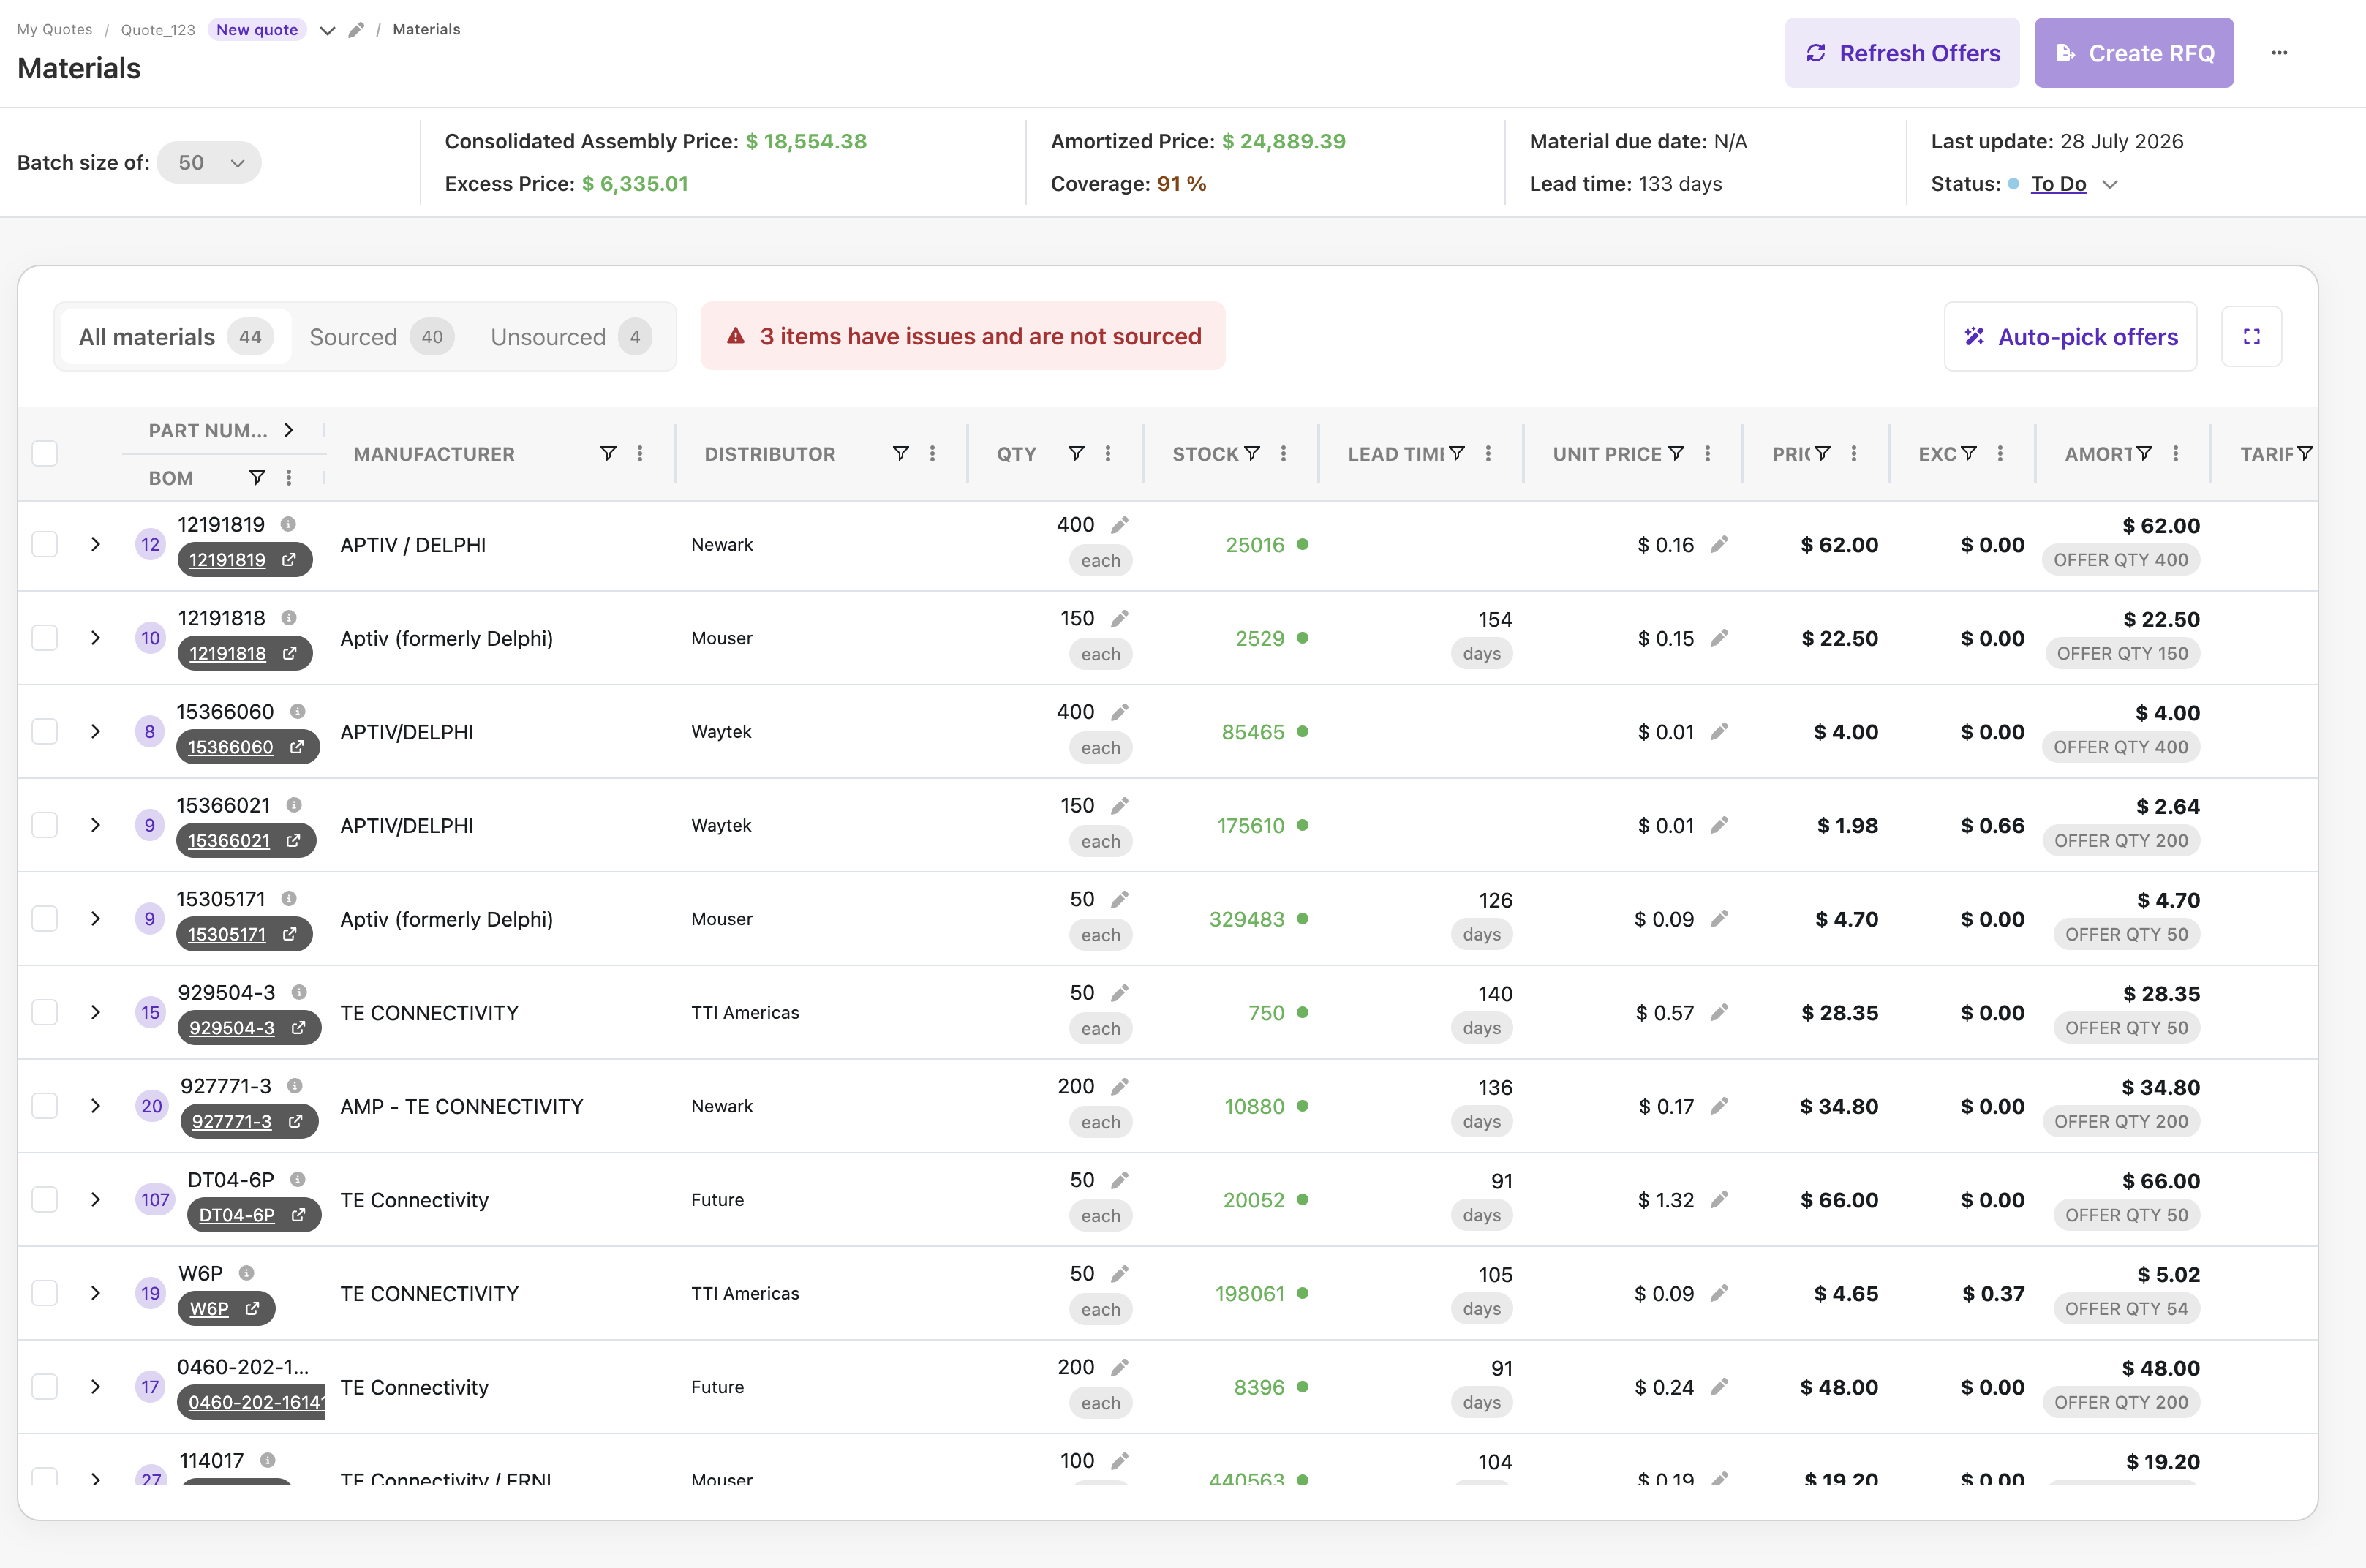Viewport: 2366px width, 1568px height.
Task: Click the Create RFQ button
Action: [x=2133, y=53]
